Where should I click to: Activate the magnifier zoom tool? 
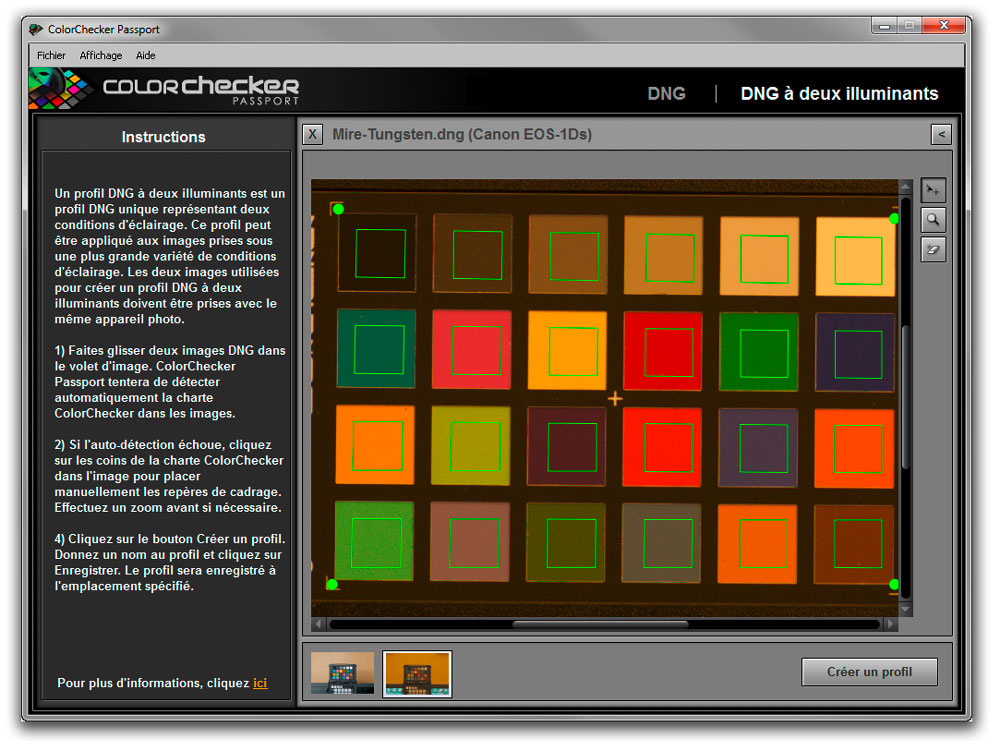point(933,220)
